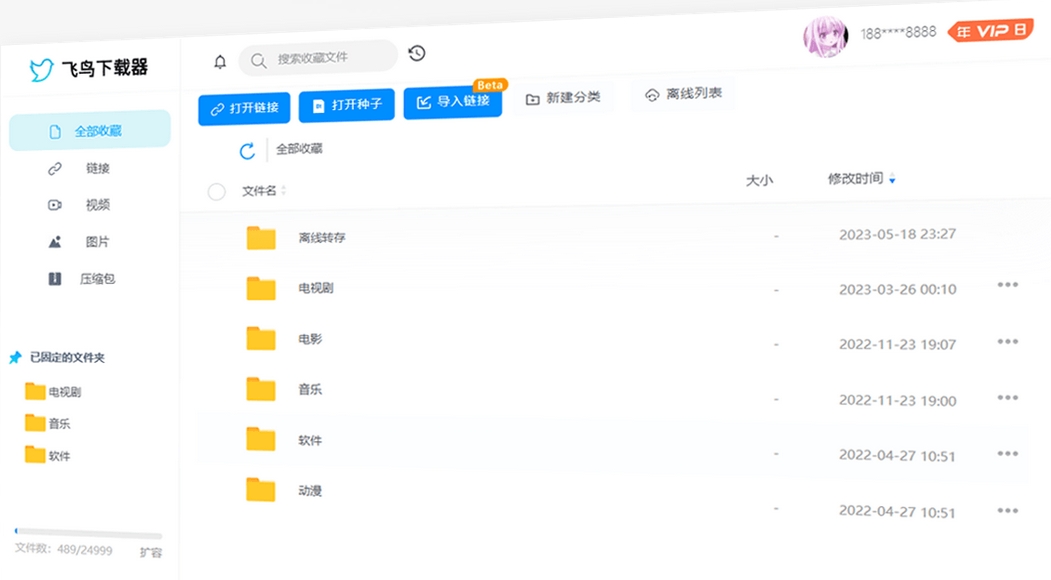This screenshot has height=580, width=1051.
Task: Switch to 全部收藏 in the sidebar
Action: pos(96,130)
